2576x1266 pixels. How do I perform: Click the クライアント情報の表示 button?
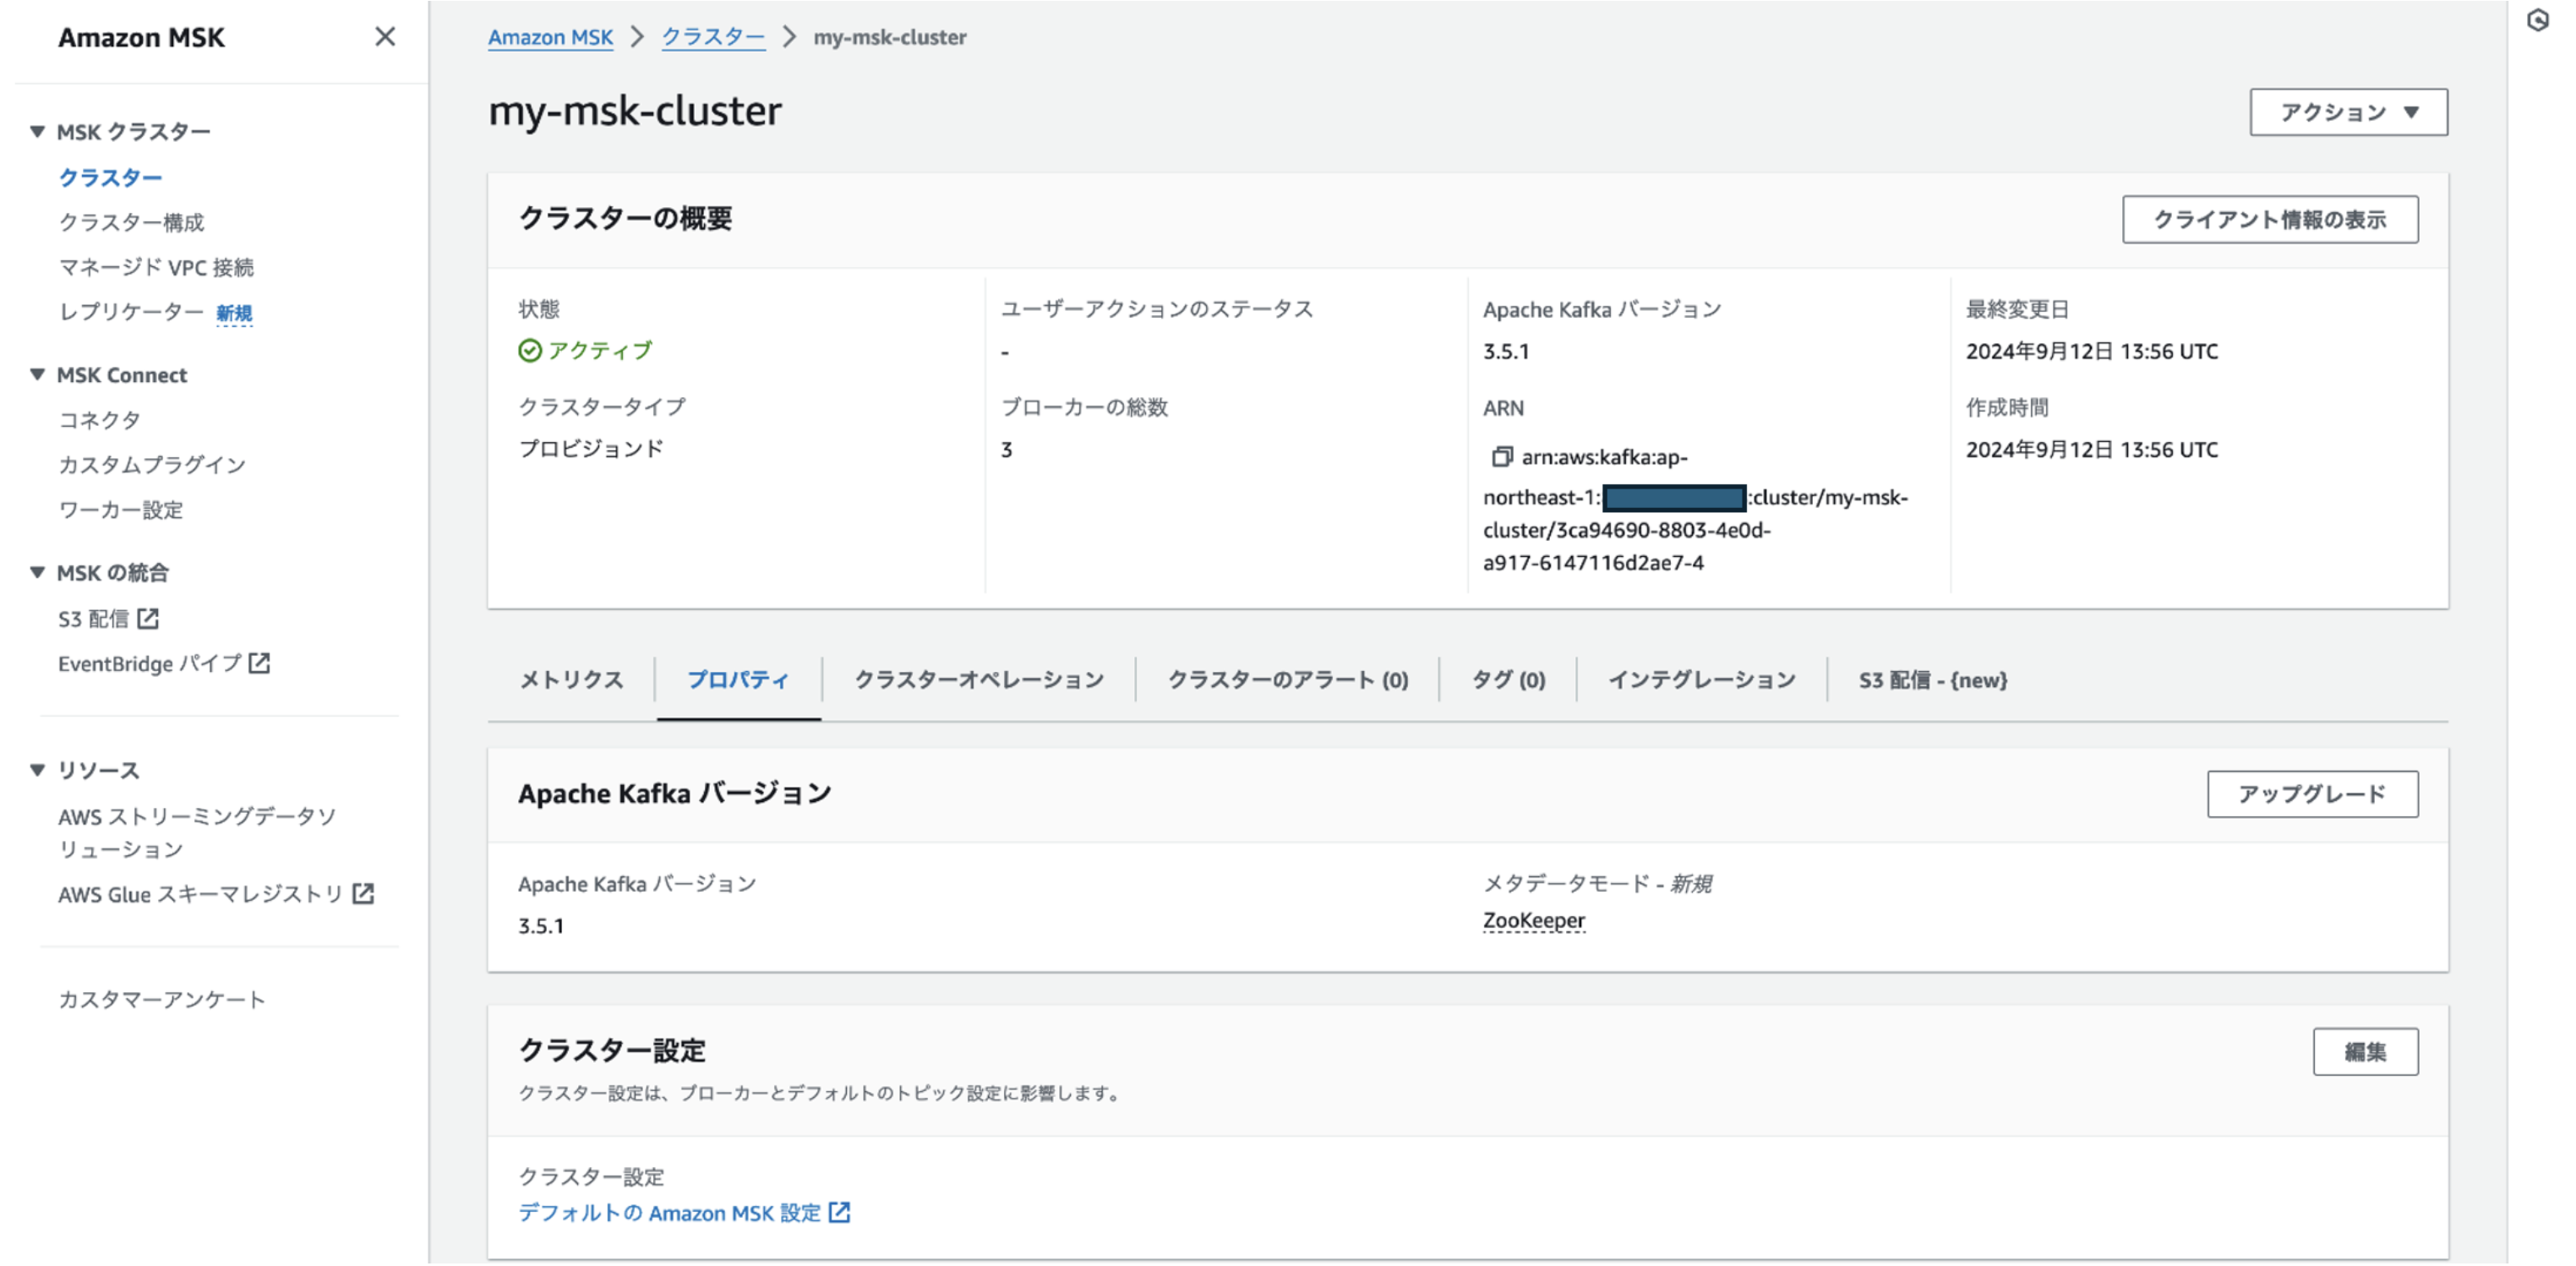2269,219
